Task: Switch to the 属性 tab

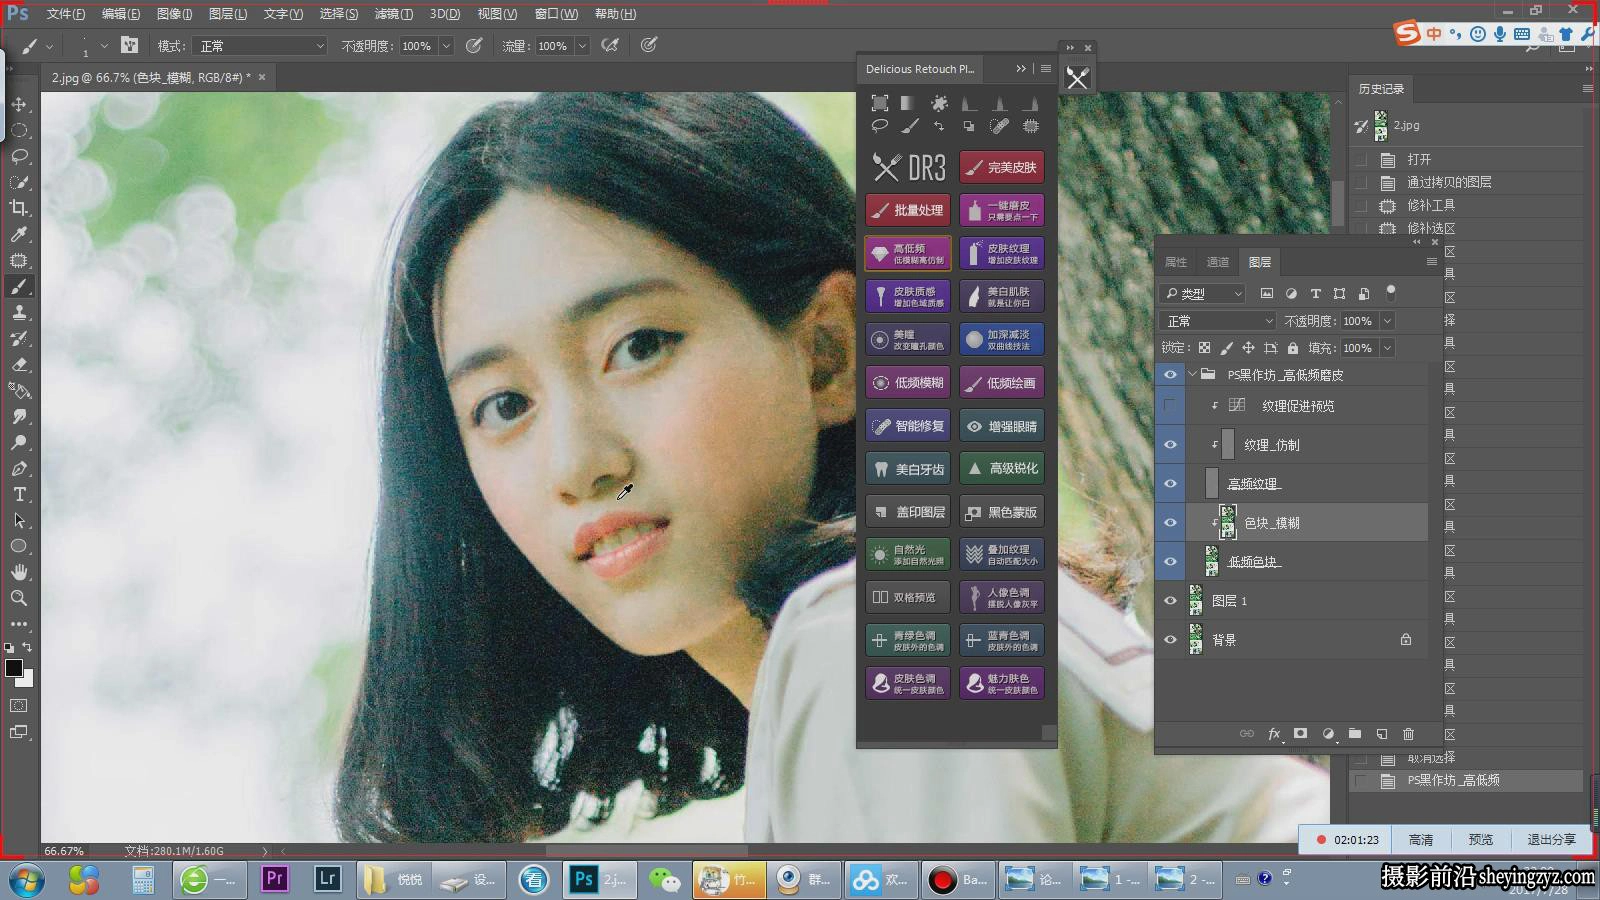Action: pos(1176,262)
